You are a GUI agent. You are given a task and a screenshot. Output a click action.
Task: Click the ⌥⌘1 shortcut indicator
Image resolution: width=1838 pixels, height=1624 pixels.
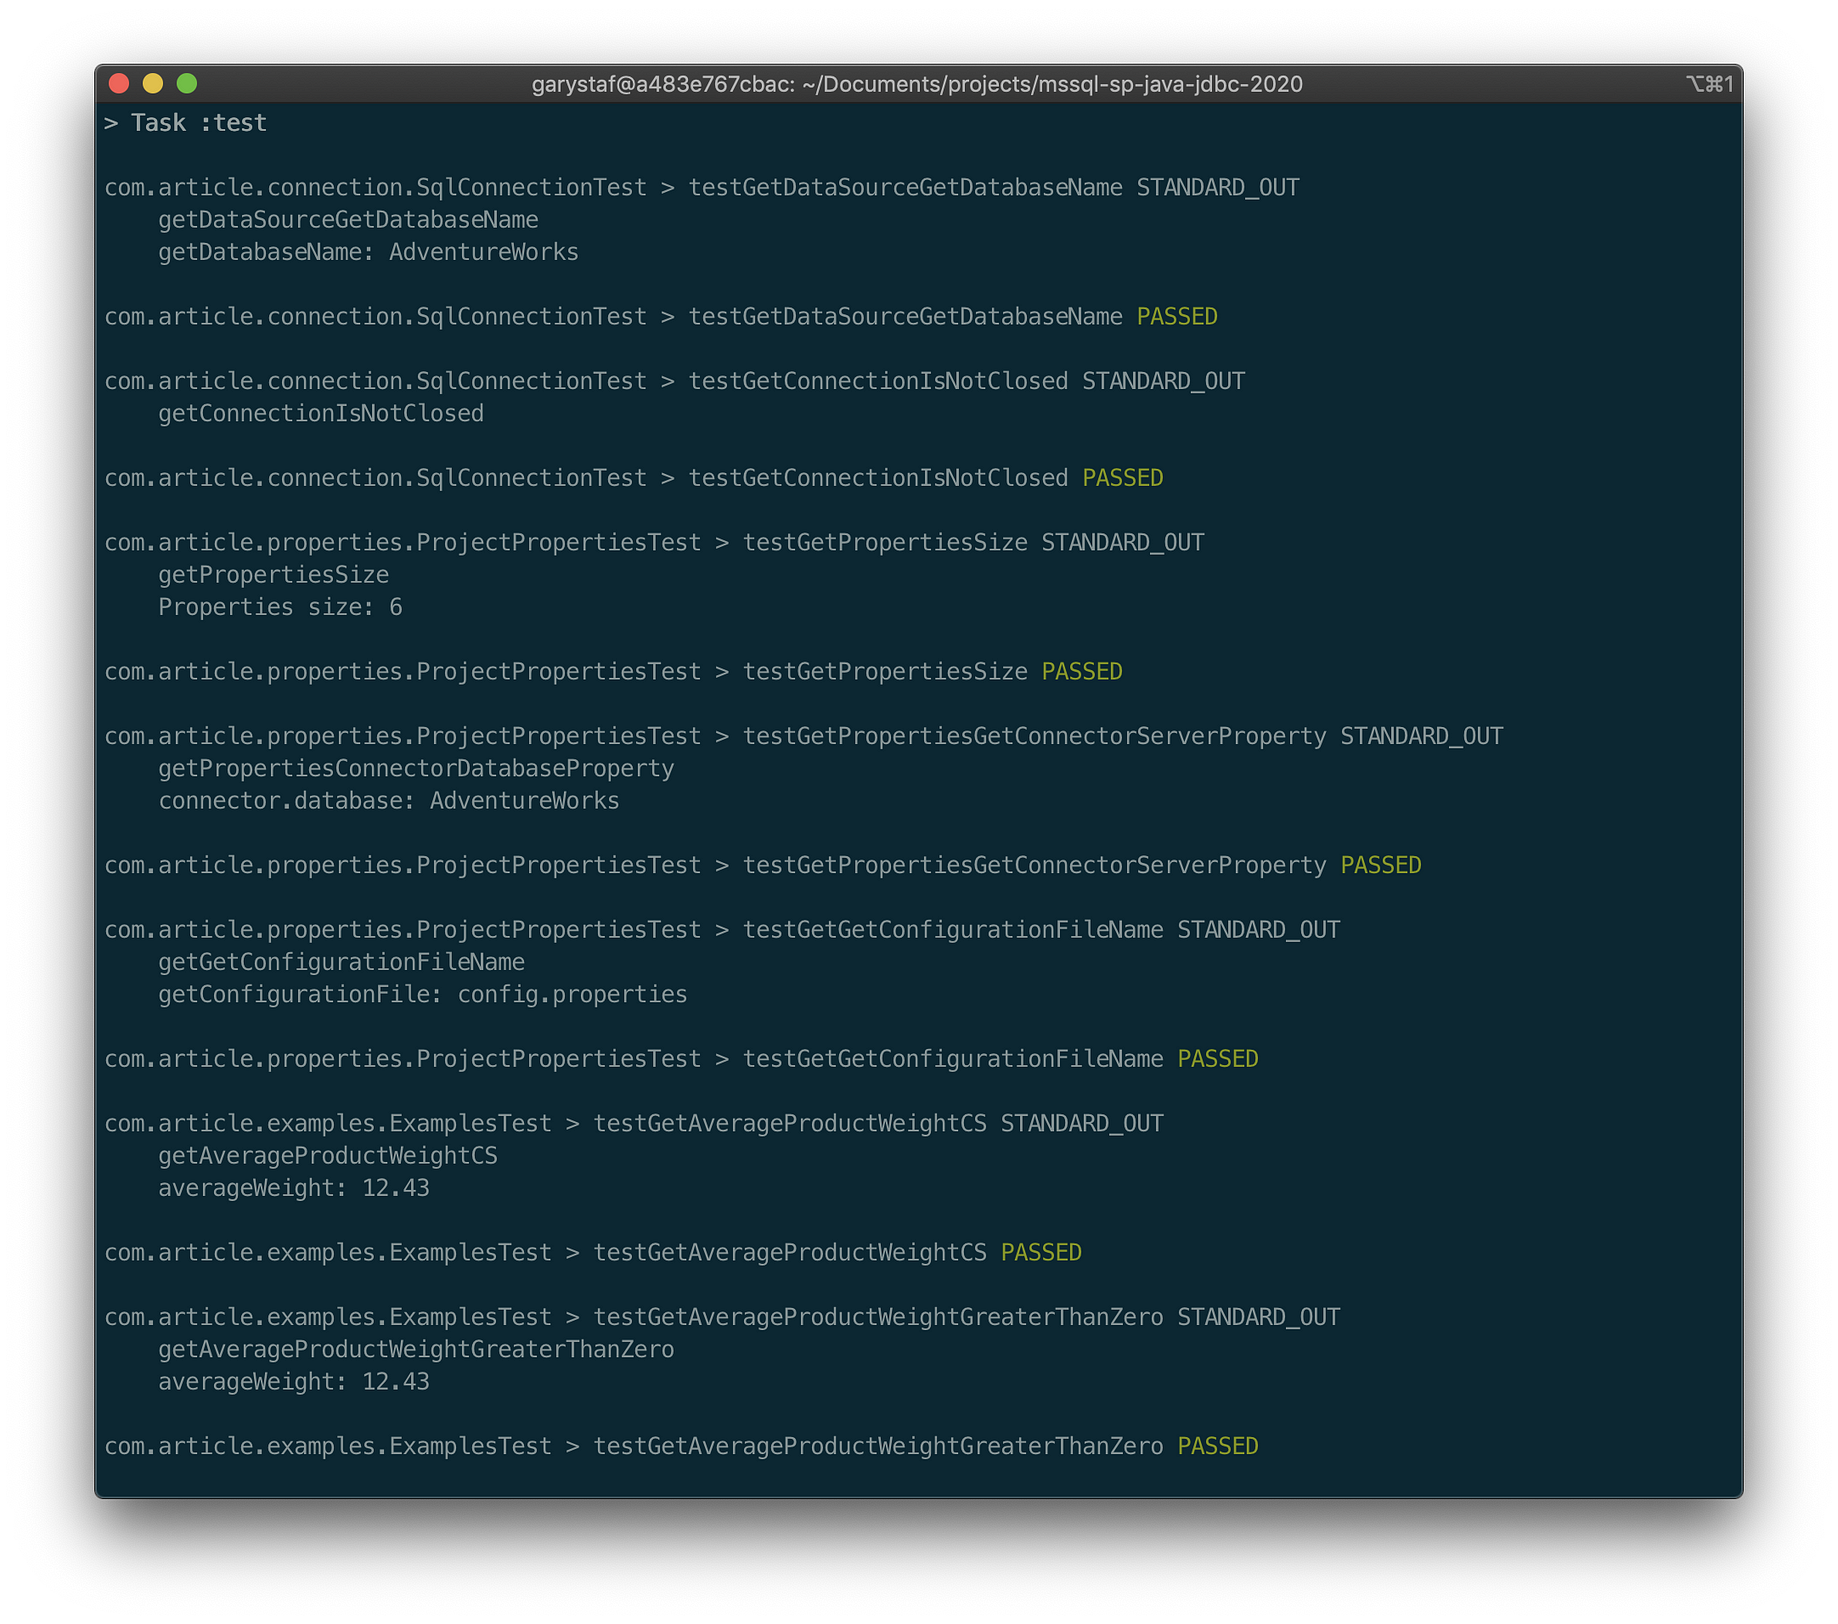1709,84
